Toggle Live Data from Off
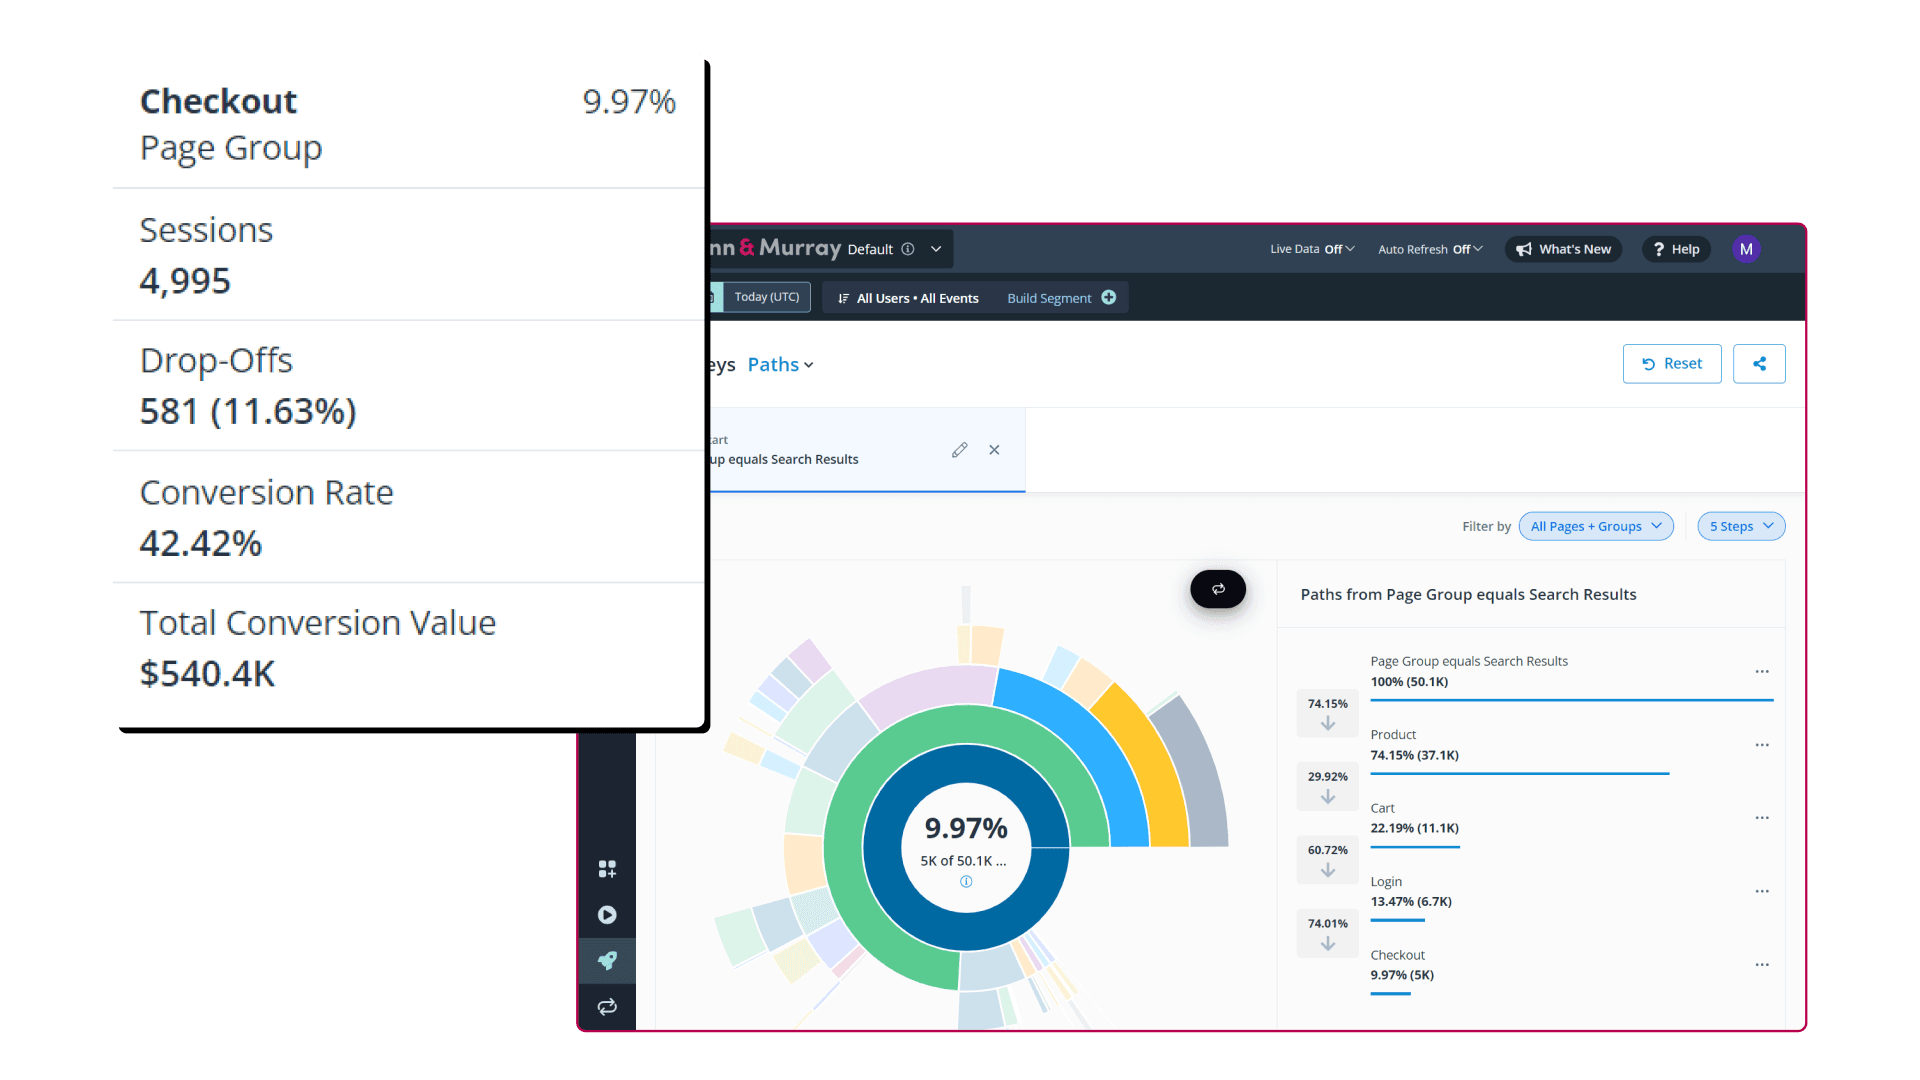 tap(1311, 249)
